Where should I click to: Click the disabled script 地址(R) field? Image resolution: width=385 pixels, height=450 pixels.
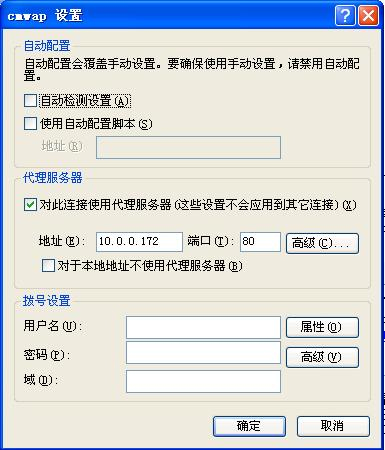point(188,147)
